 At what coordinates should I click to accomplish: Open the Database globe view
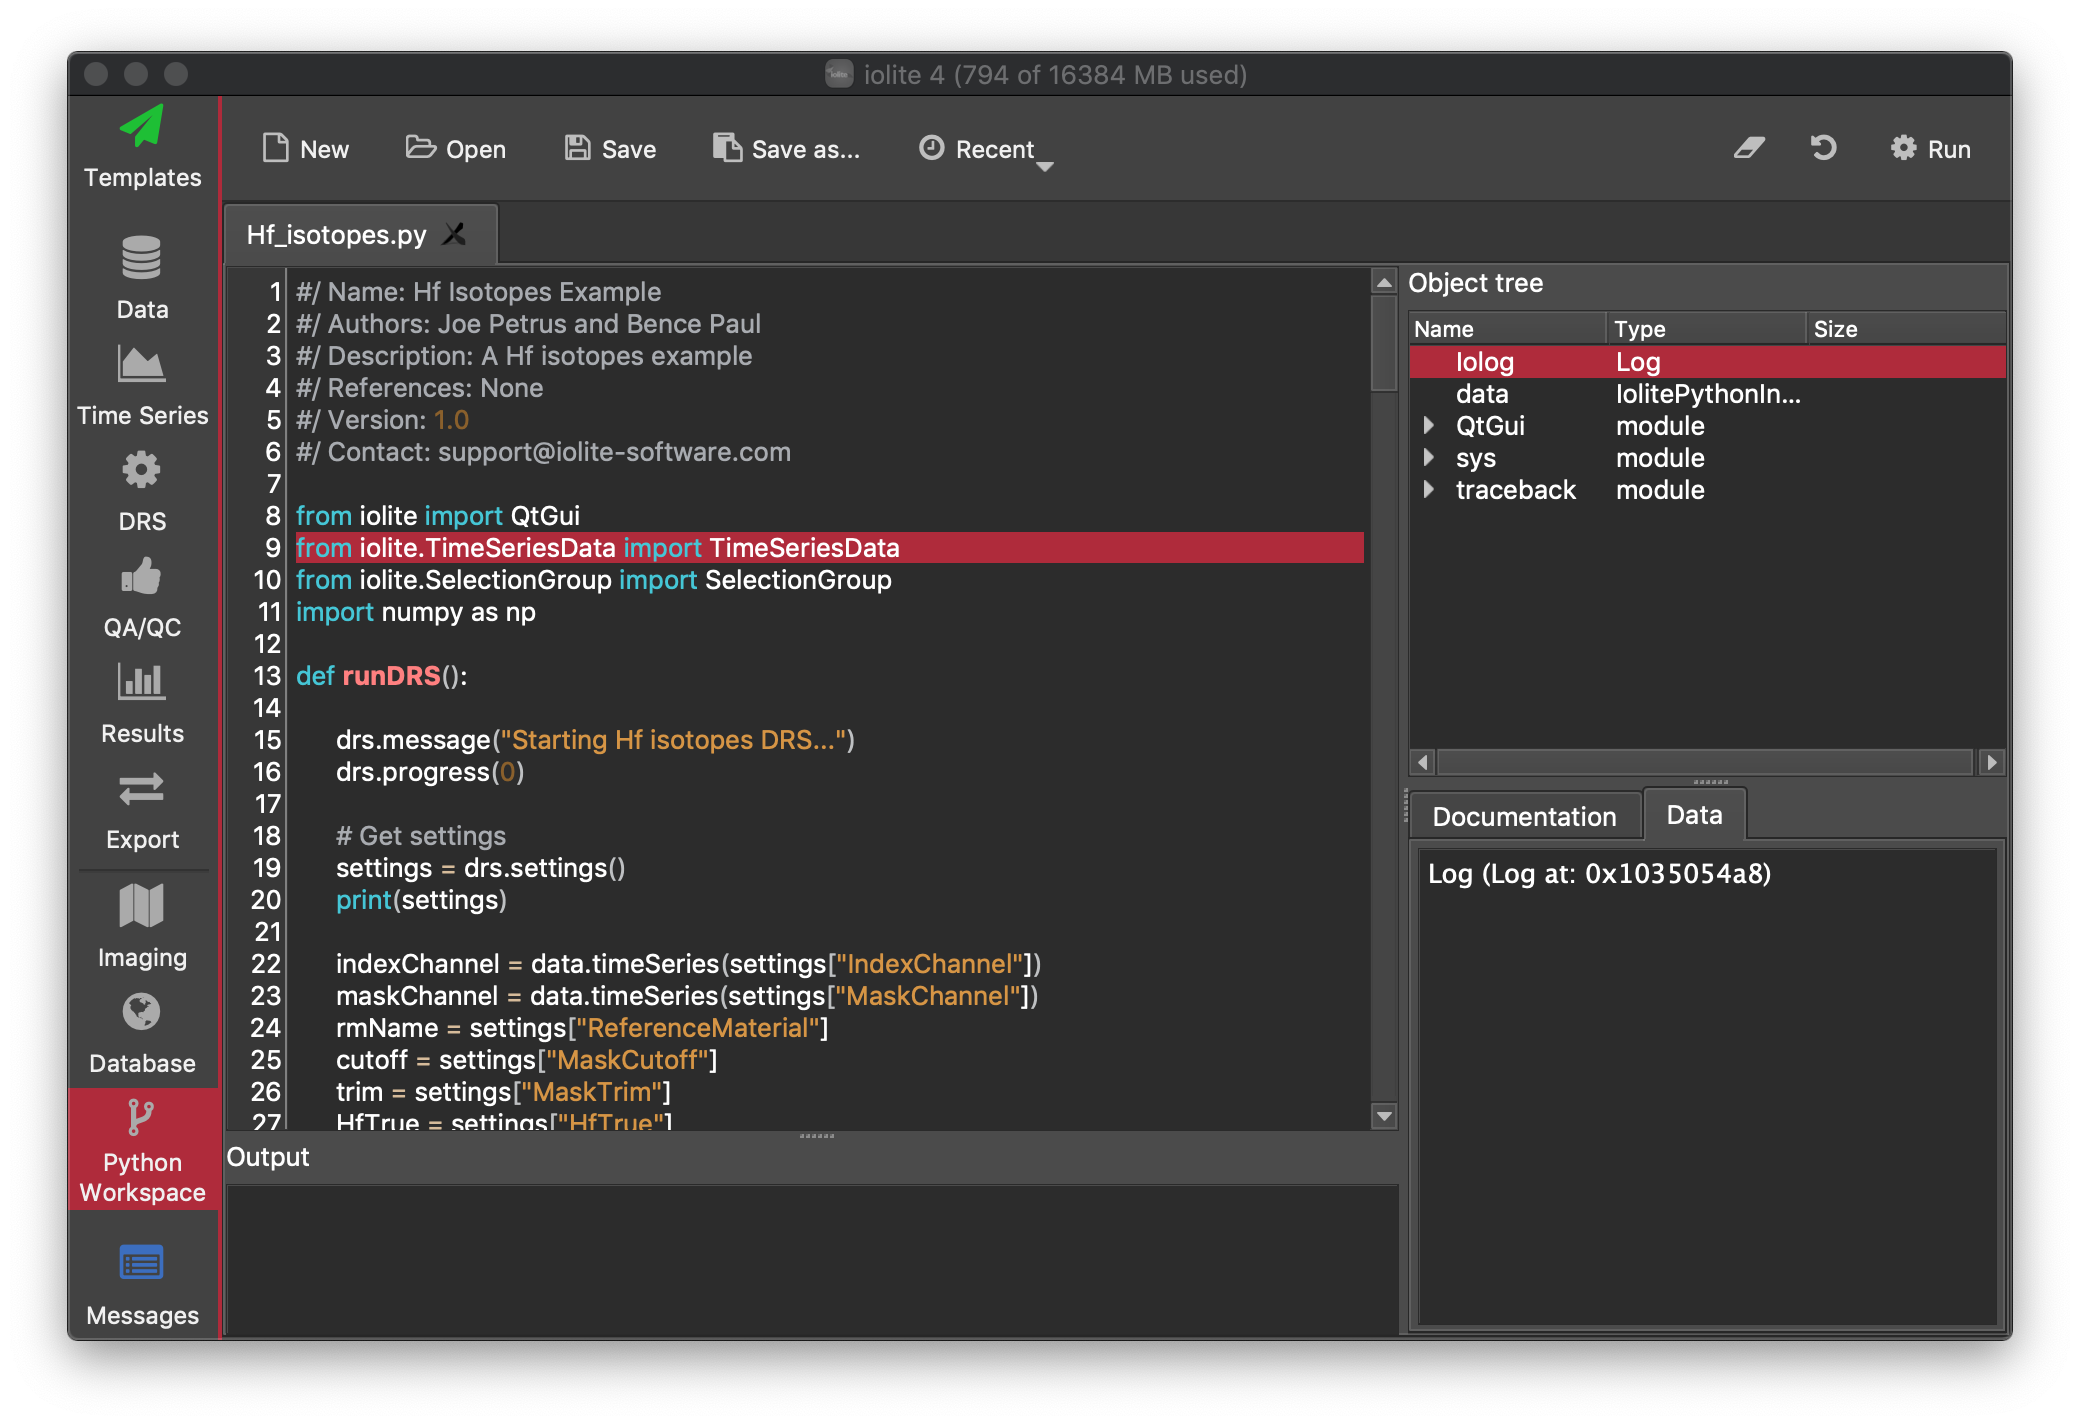142,1033
